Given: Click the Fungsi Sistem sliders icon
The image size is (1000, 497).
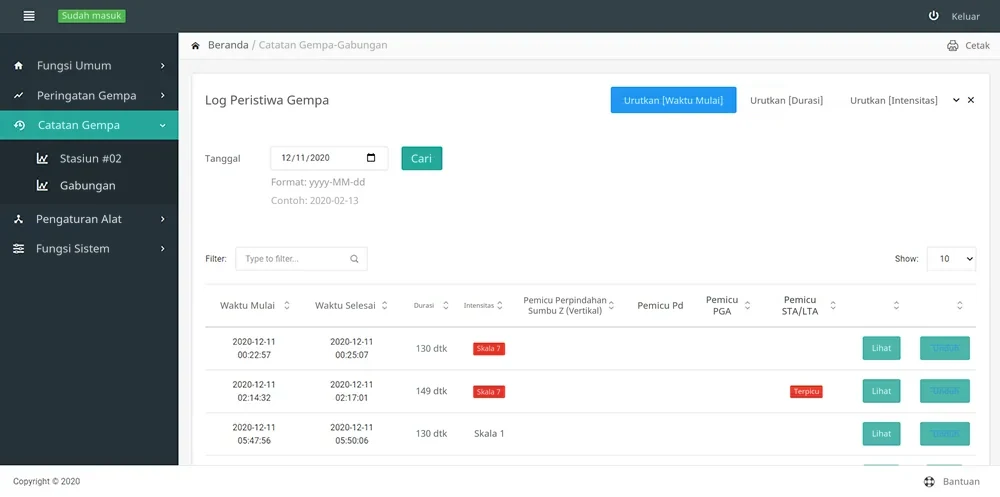Looking at the screenshot, I should pos(18,249).
